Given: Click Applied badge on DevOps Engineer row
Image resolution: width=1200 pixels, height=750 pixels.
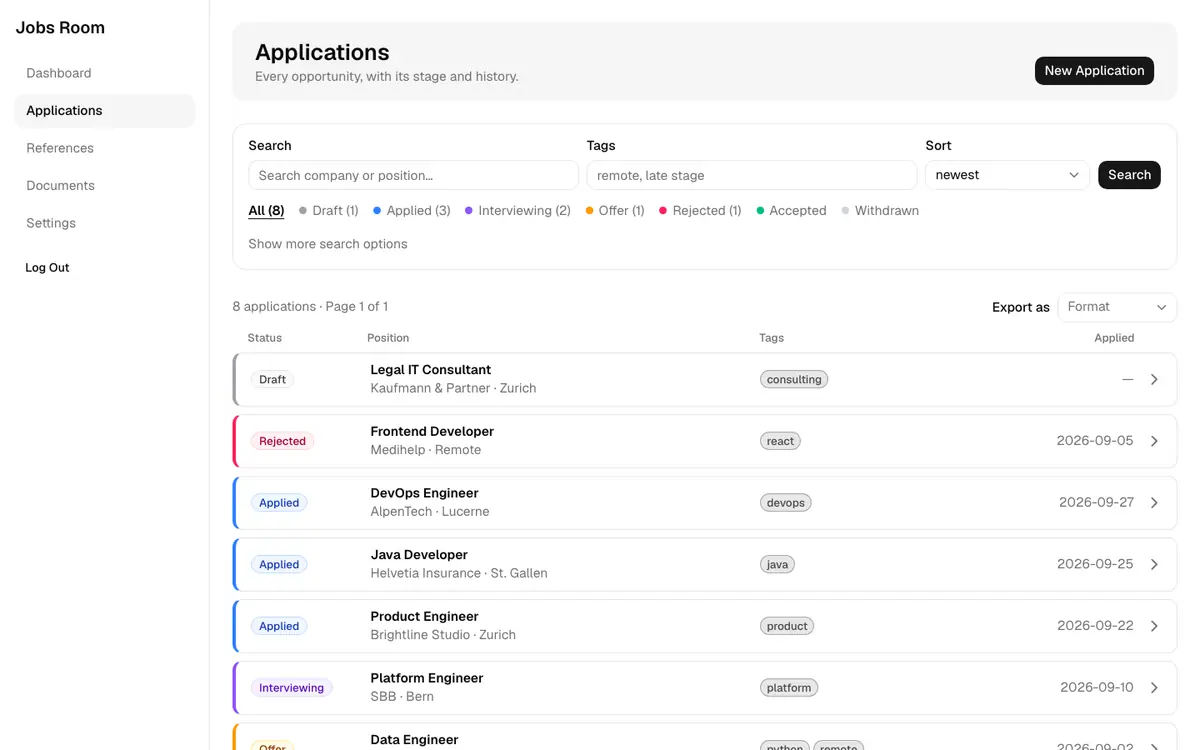Looking at the screenshot, I should 279,503.
